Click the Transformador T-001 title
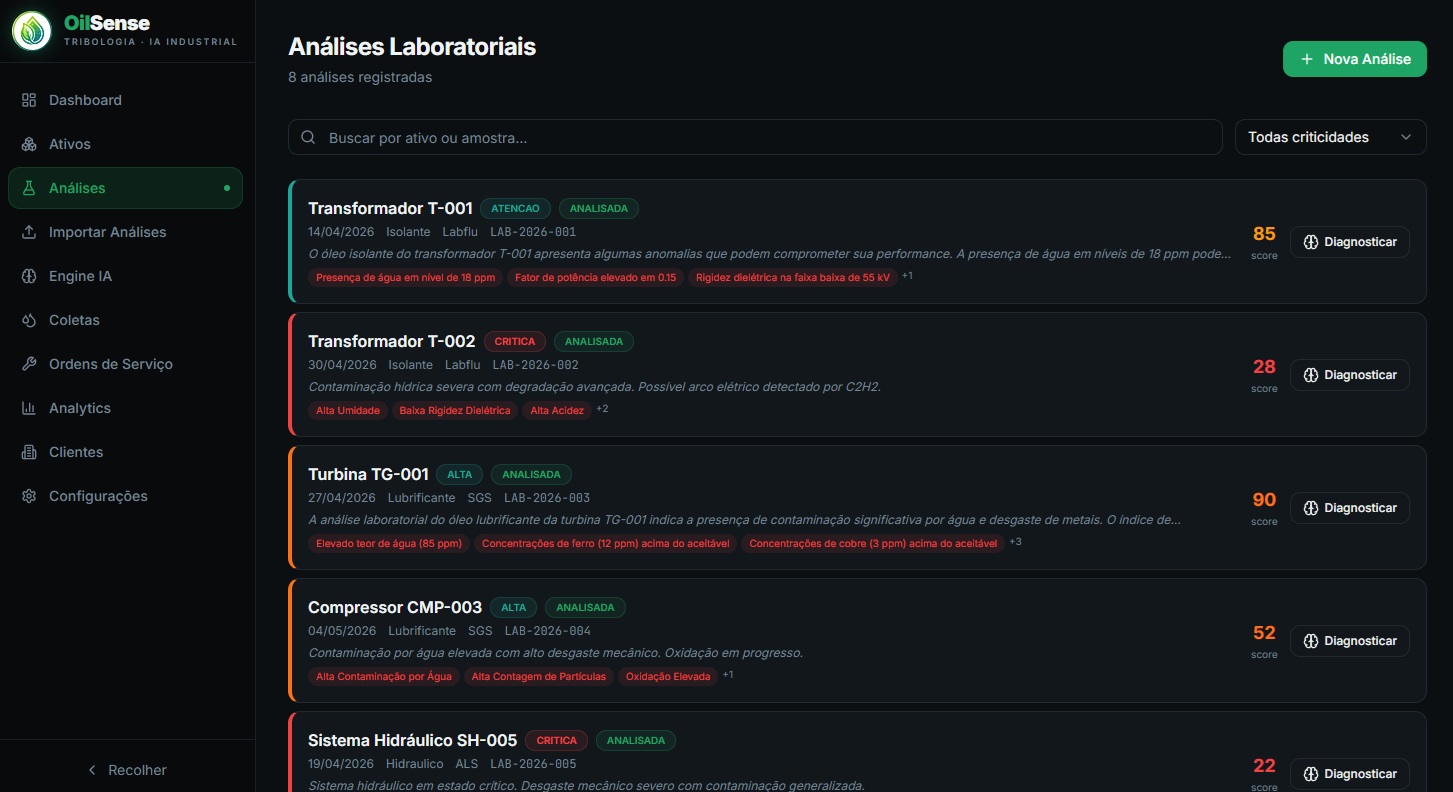Viewport: 1453px width, 792px height. (390, 208)
